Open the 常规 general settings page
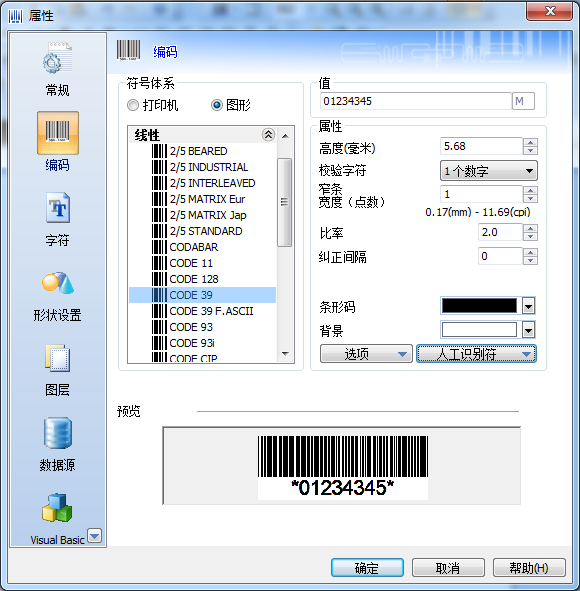Viewport: 580px width, 591px height. (57, 69)
